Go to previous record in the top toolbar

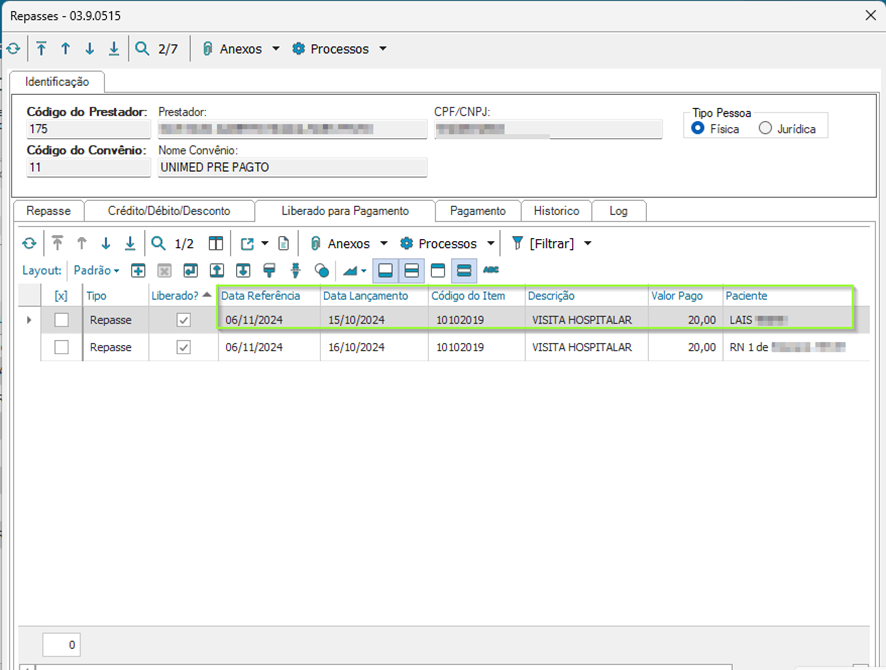(x=66, y=49)
